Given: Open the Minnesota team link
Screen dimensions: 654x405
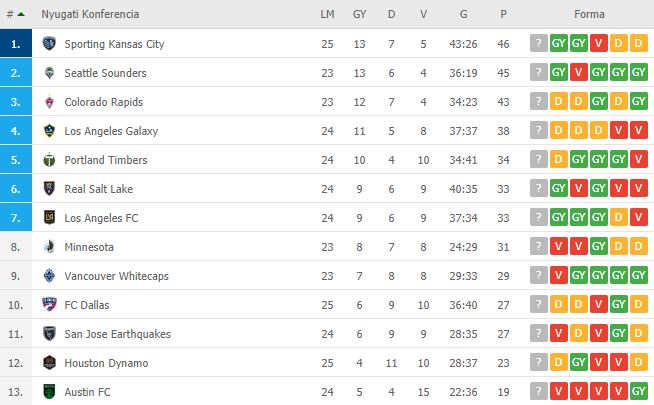Looking at the screenshot, I should pyautogui.click(x=89, y=247).
